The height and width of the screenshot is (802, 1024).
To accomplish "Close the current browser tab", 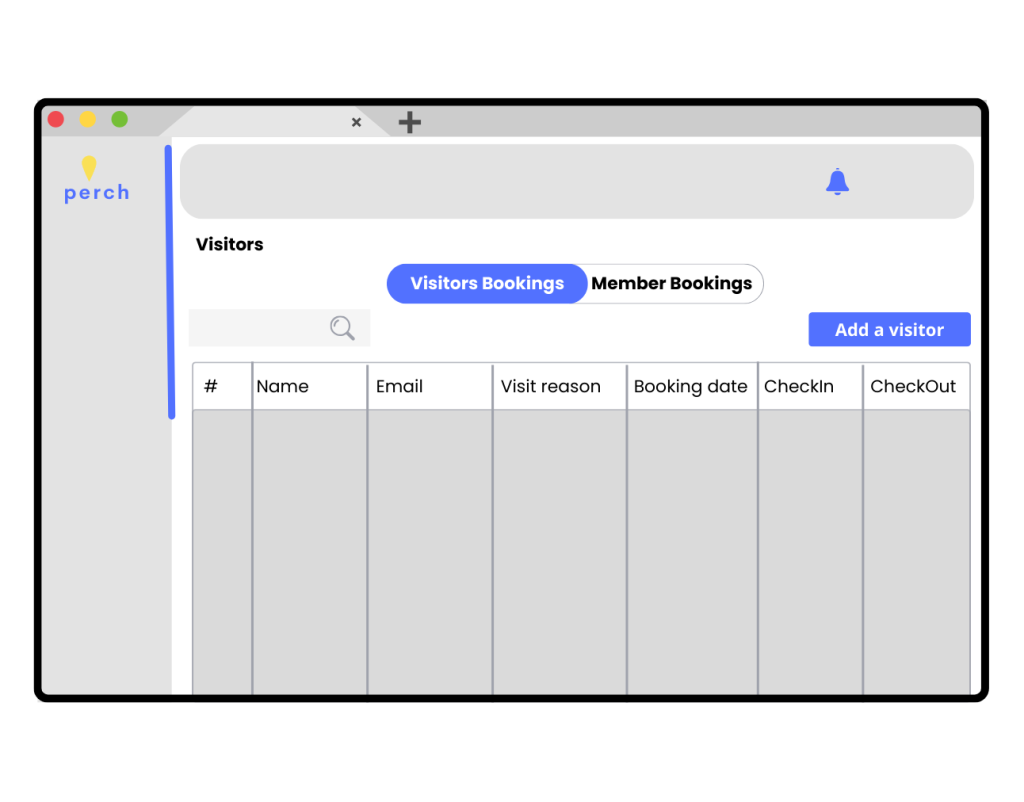I will [356, 122].
